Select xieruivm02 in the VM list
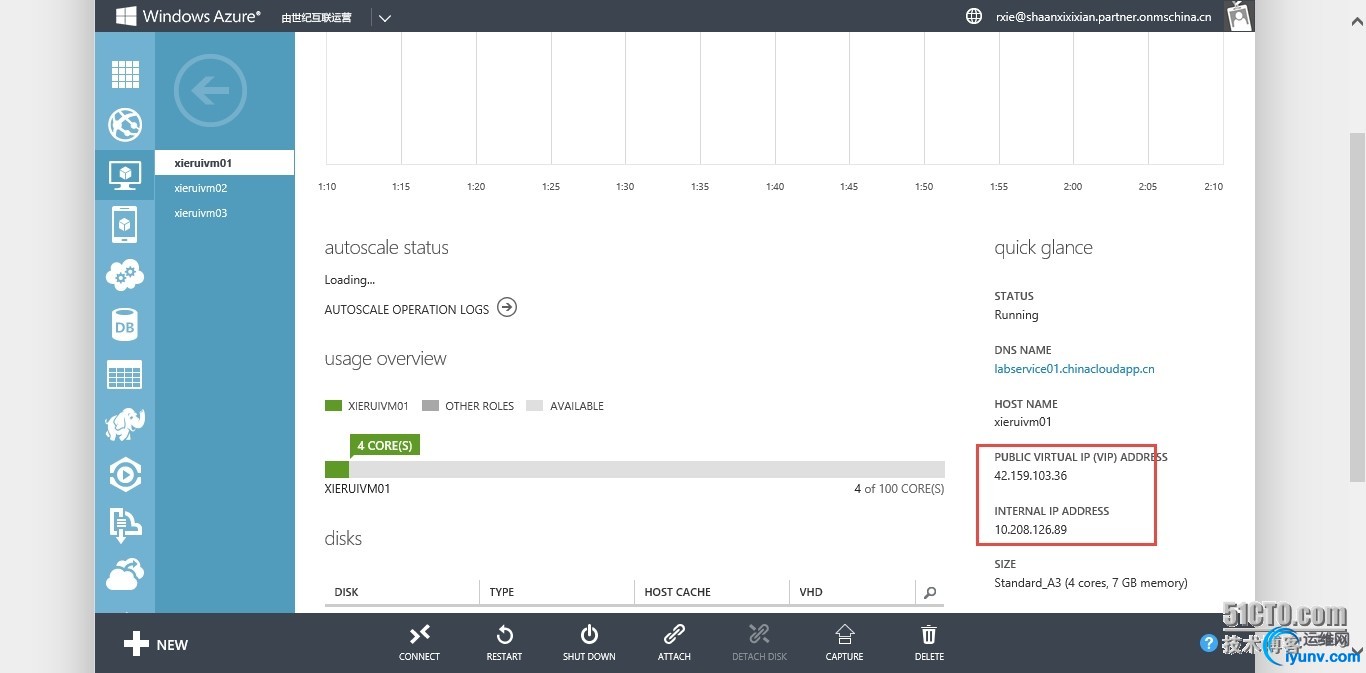This screenshot has width=1366, height=673. (225, 188)
